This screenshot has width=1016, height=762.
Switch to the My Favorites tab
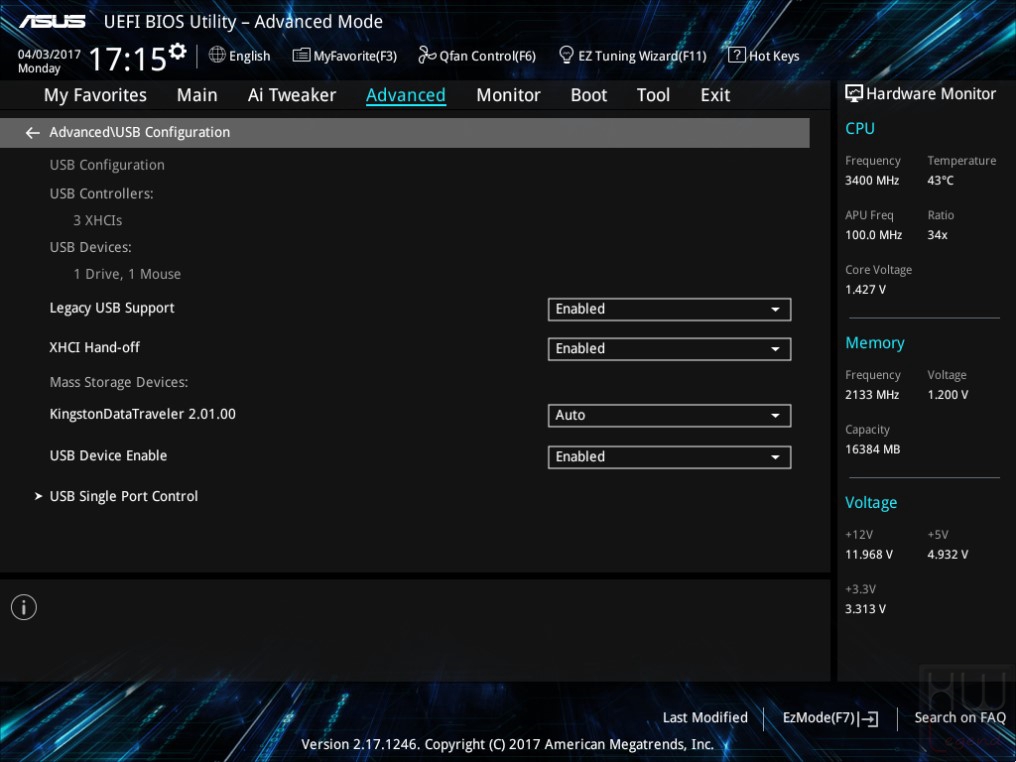95,95
